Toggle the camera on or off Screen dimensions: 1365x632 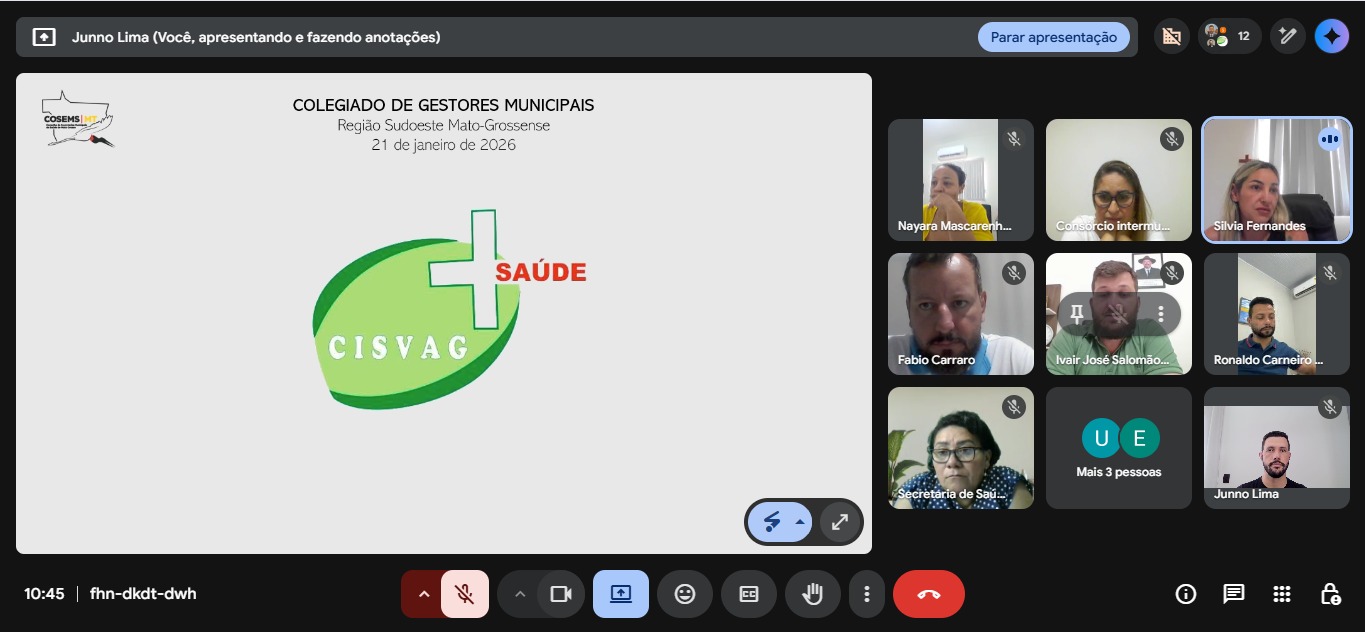(561, 594)
